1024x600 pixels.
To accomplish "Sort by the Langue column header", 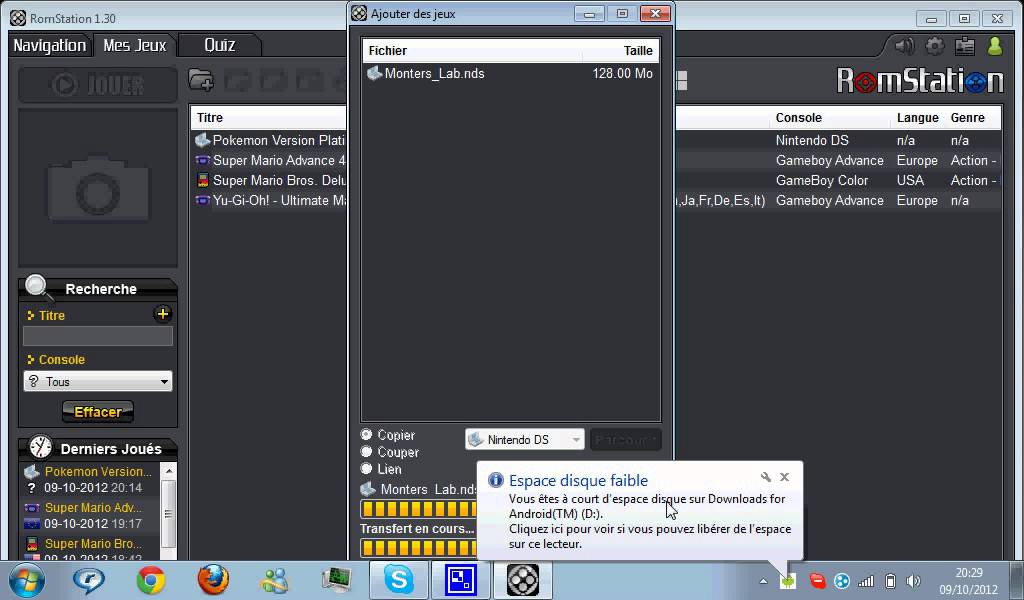I will click(x=918, y=118).
